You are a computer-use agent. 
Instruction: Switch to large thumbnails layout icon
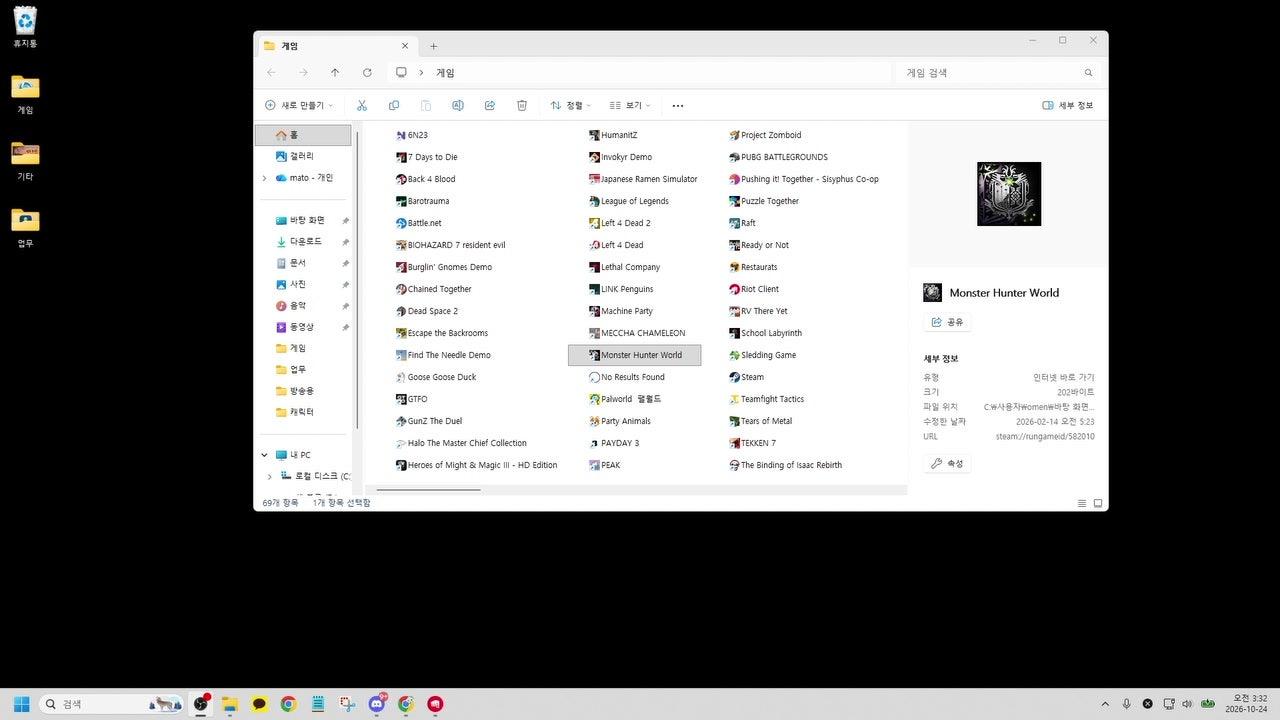click(1098, 503)
